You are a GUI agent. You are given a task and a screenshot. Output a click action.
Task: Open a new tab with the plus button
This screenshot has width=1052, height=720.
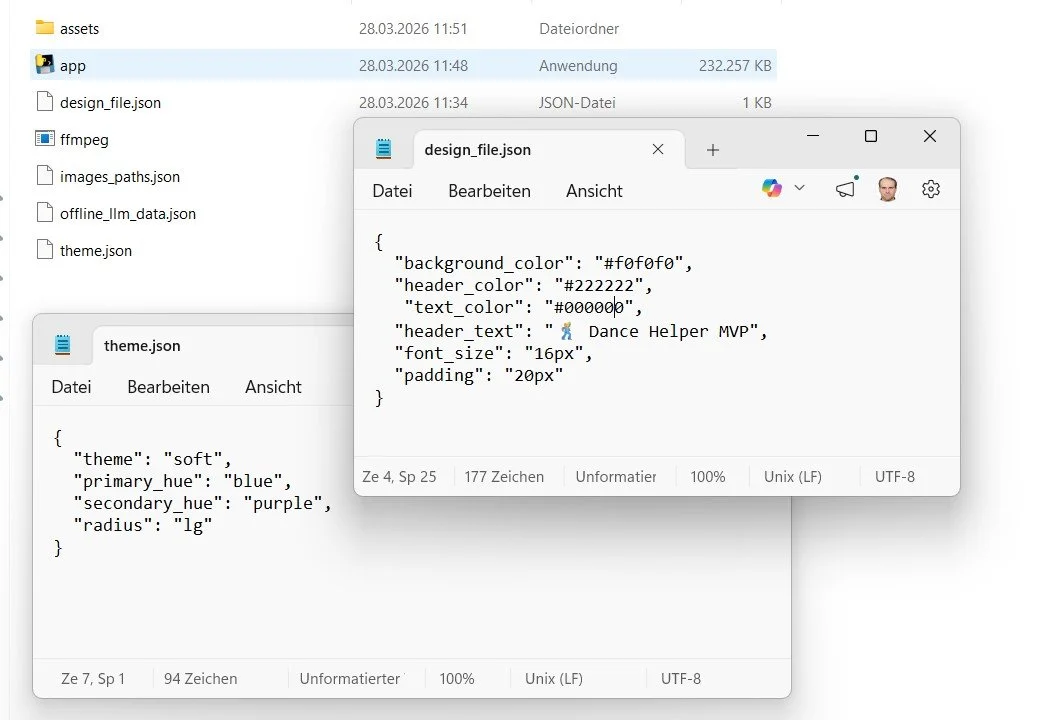(x=712, y=149)
